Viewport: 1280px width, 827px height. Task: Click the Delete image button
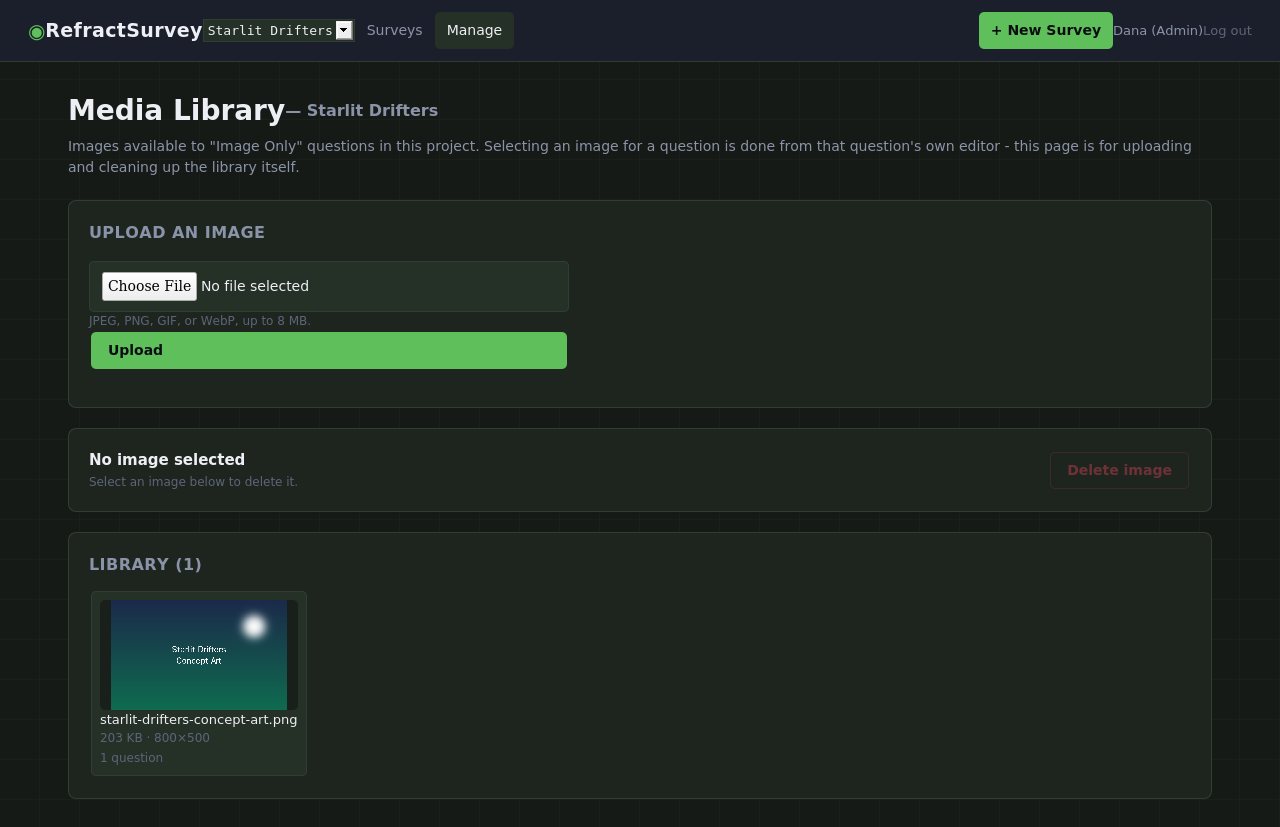1119,470
